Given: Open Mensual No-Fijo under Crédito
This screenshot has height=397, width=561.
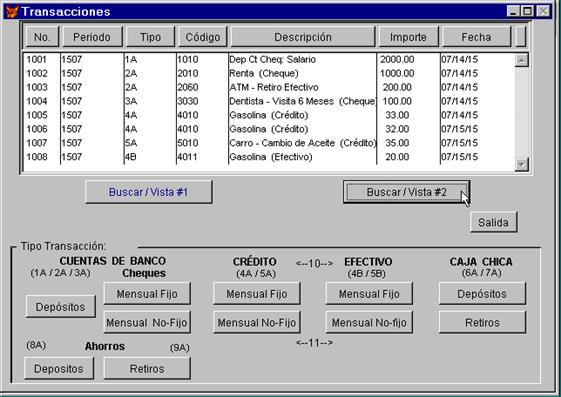Looking at the screenshot, I should (x=257, y=323).
